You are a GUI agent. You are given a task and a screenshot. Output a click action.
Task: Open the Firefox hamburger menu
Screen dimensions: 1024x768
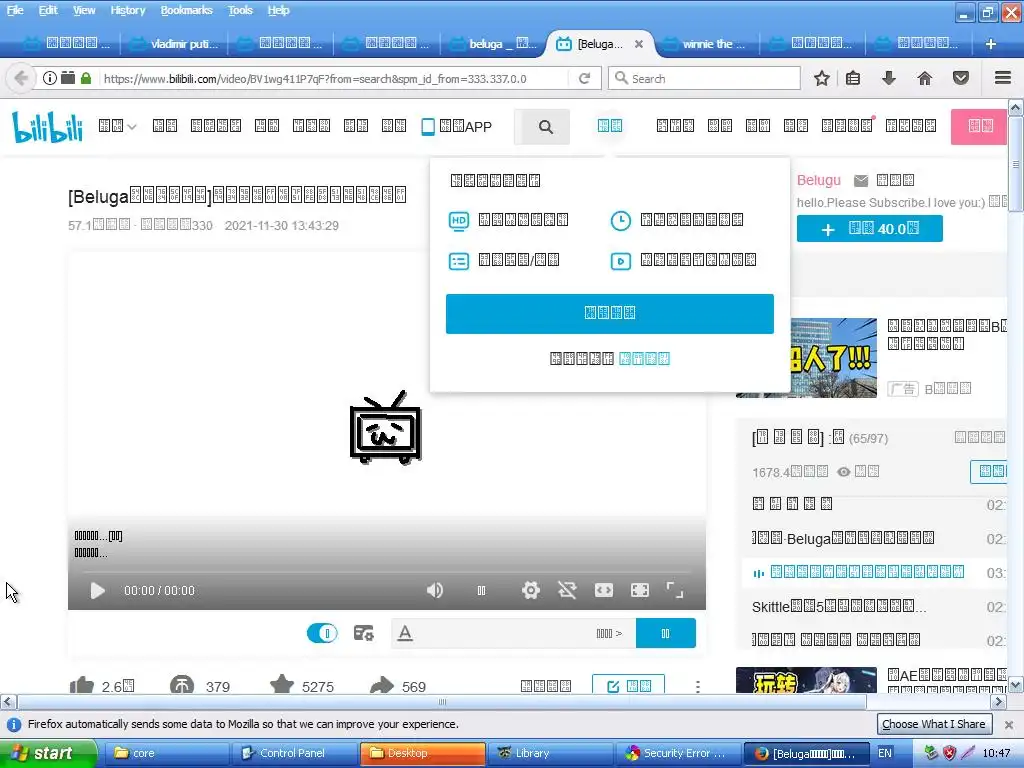tap(1002, 78)
